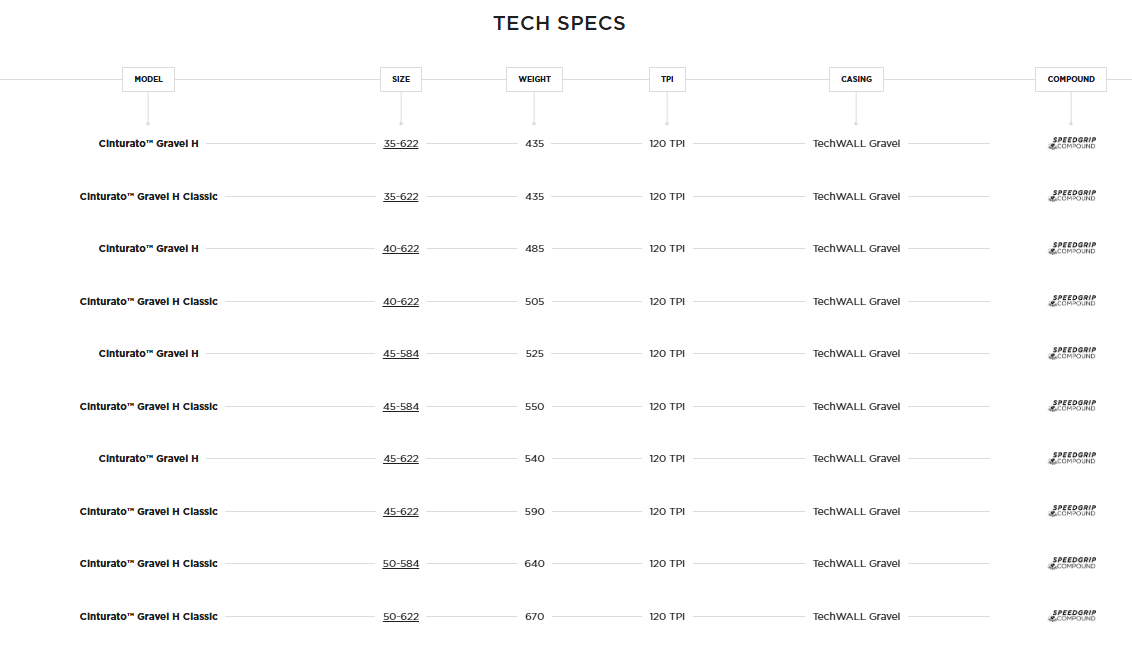Click the COMPOUND column header
Image resolution: width=1132 pixels, height=657 pixels.
1071,79
